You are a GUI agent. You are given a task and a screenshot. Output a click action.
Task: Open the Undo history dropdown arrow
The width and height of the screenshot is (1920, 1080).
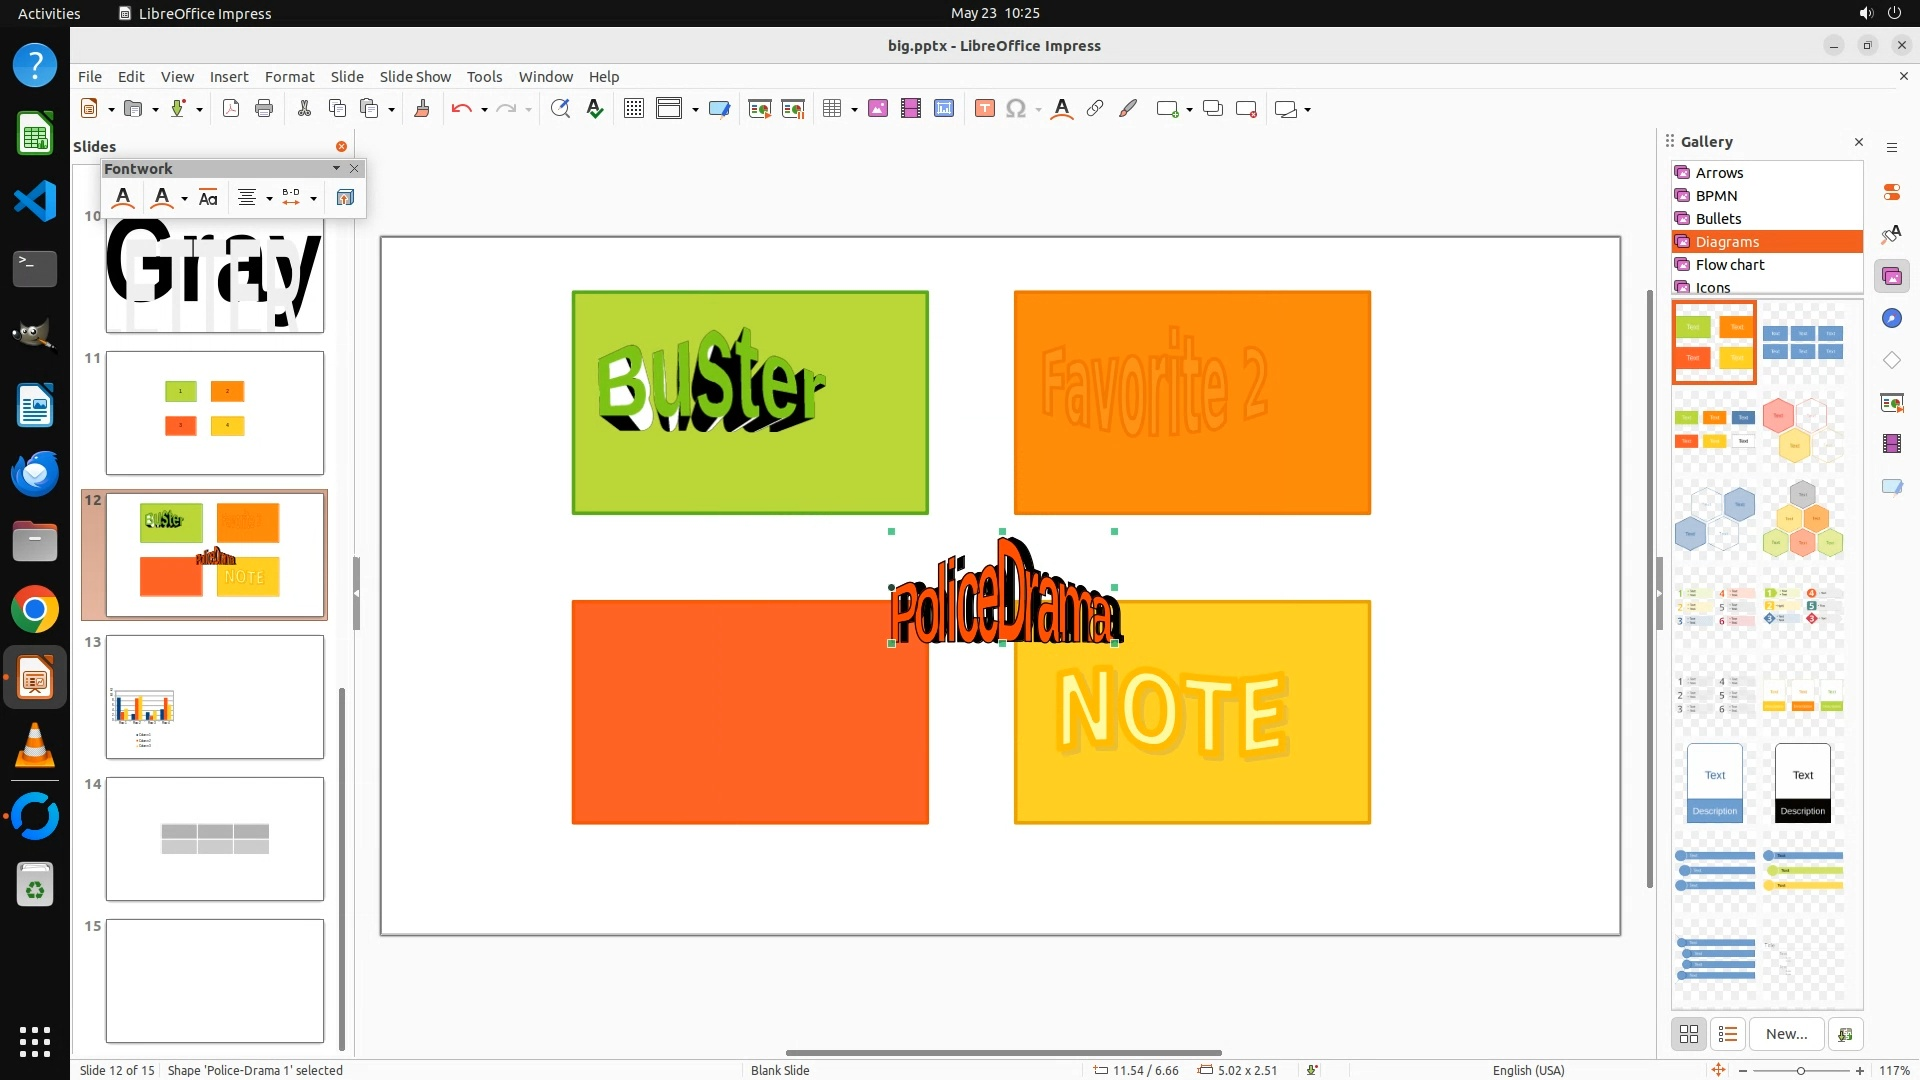pyautogui.click(x=484, y=109)
